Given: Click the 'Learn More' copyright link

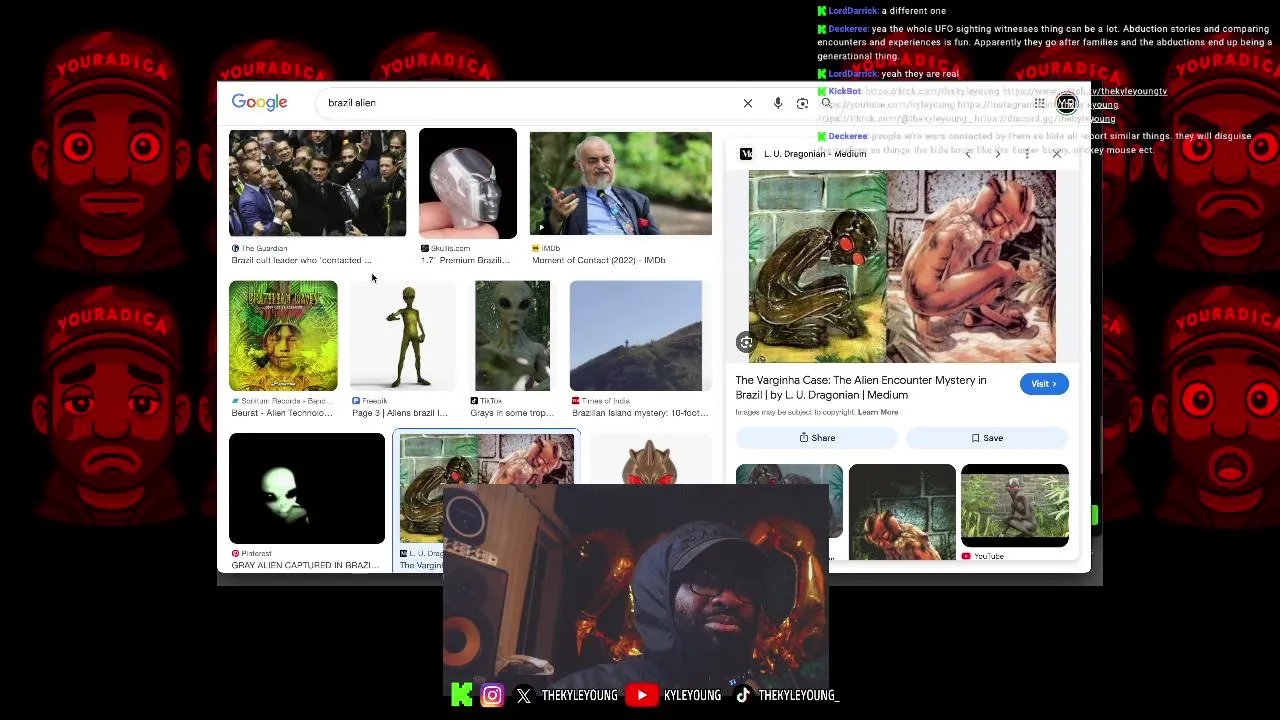Looking at the screenshot, I should point(878,412).
